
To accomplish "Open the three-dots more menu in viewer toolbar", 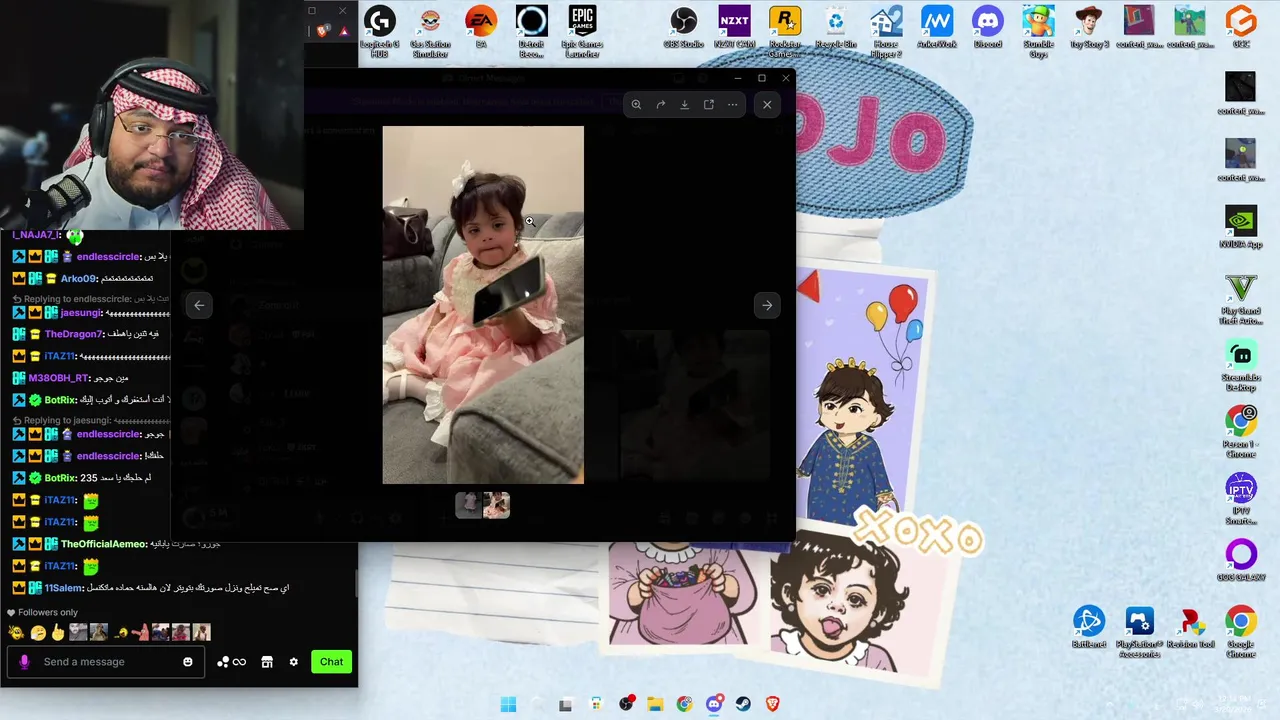I will coord(733,104).
